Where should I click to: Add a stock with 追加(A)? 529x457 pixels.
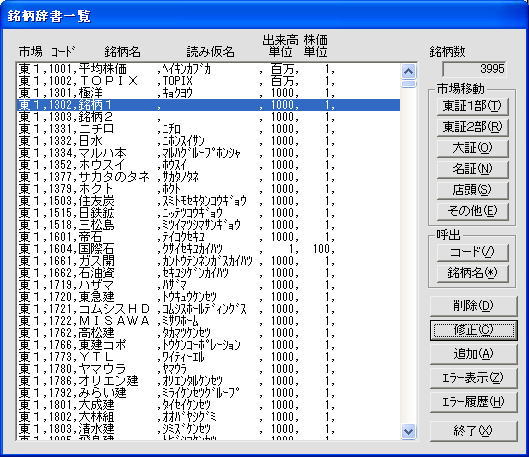tap(473, 354)
